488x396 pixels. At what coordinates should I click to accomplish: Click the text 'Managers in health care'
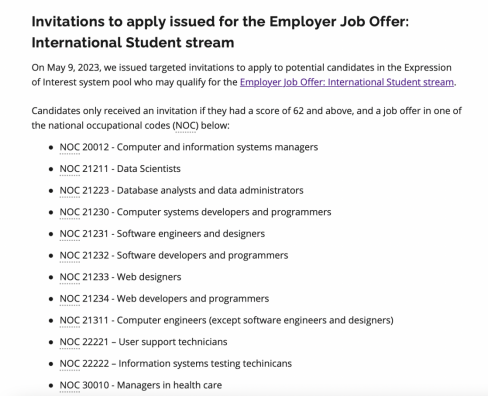point(169,385)
